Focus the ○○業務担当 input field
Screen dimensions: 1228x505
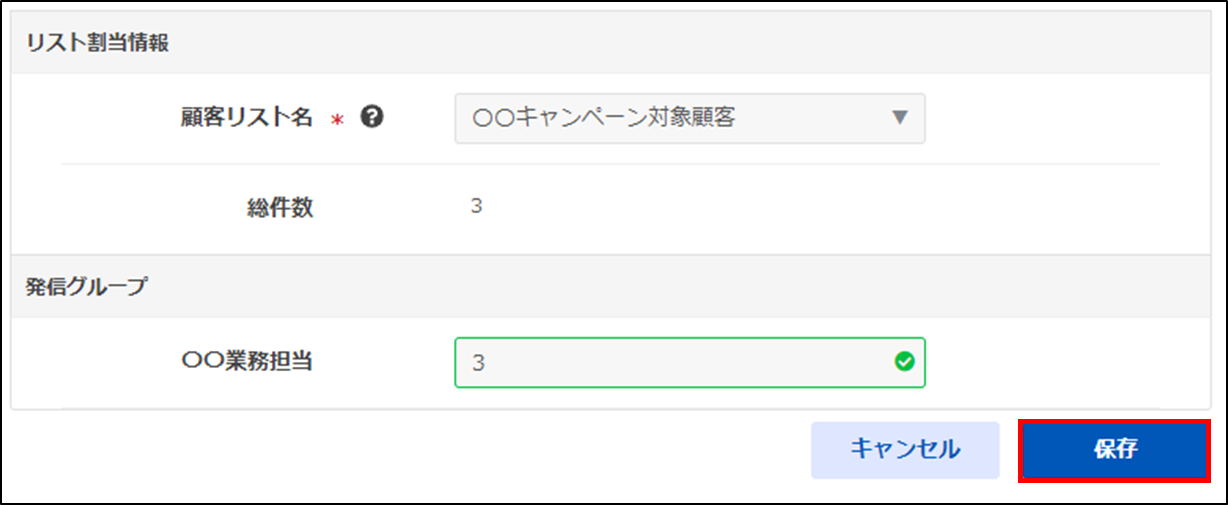coord(680,362)
